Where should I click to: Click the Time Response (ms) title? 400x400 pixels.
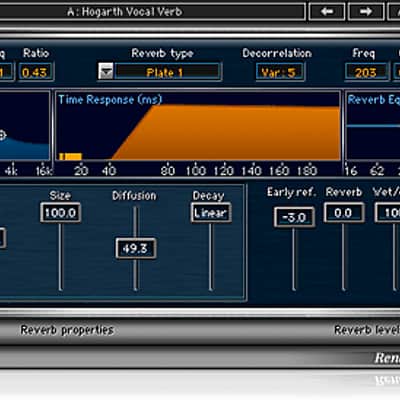tap(110, 99)
